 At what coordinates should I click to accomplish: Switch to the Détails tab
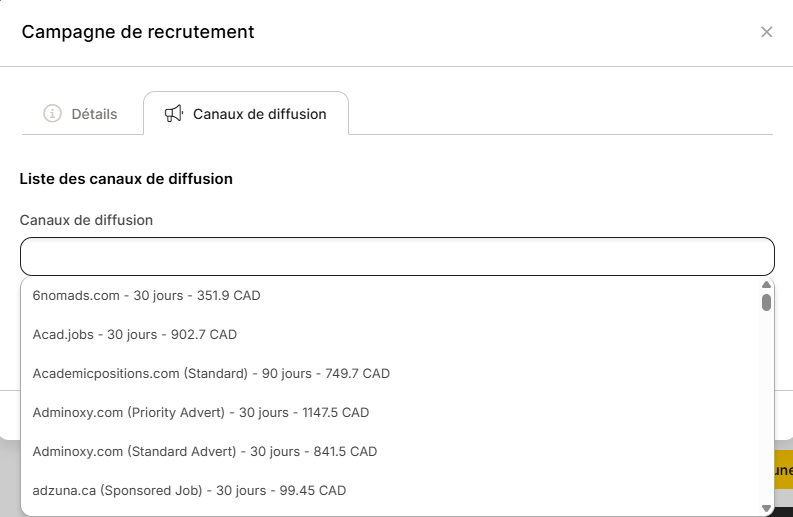point(80,114)
